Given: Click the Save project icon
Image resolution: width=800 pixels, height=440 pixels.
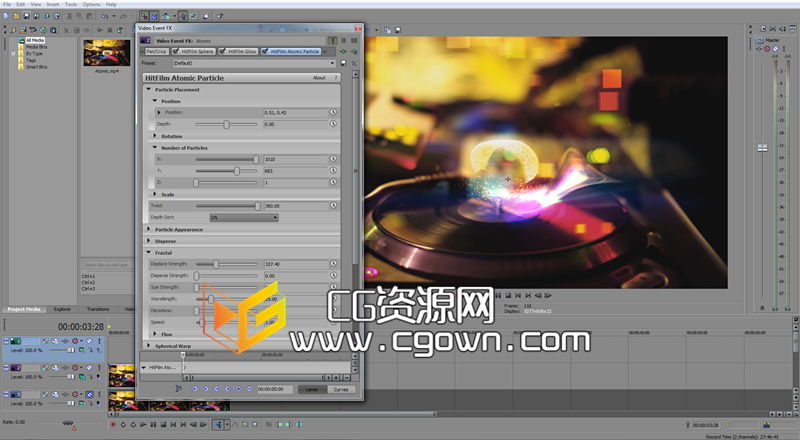Looking at the screenshot, I should coord(27,16).
